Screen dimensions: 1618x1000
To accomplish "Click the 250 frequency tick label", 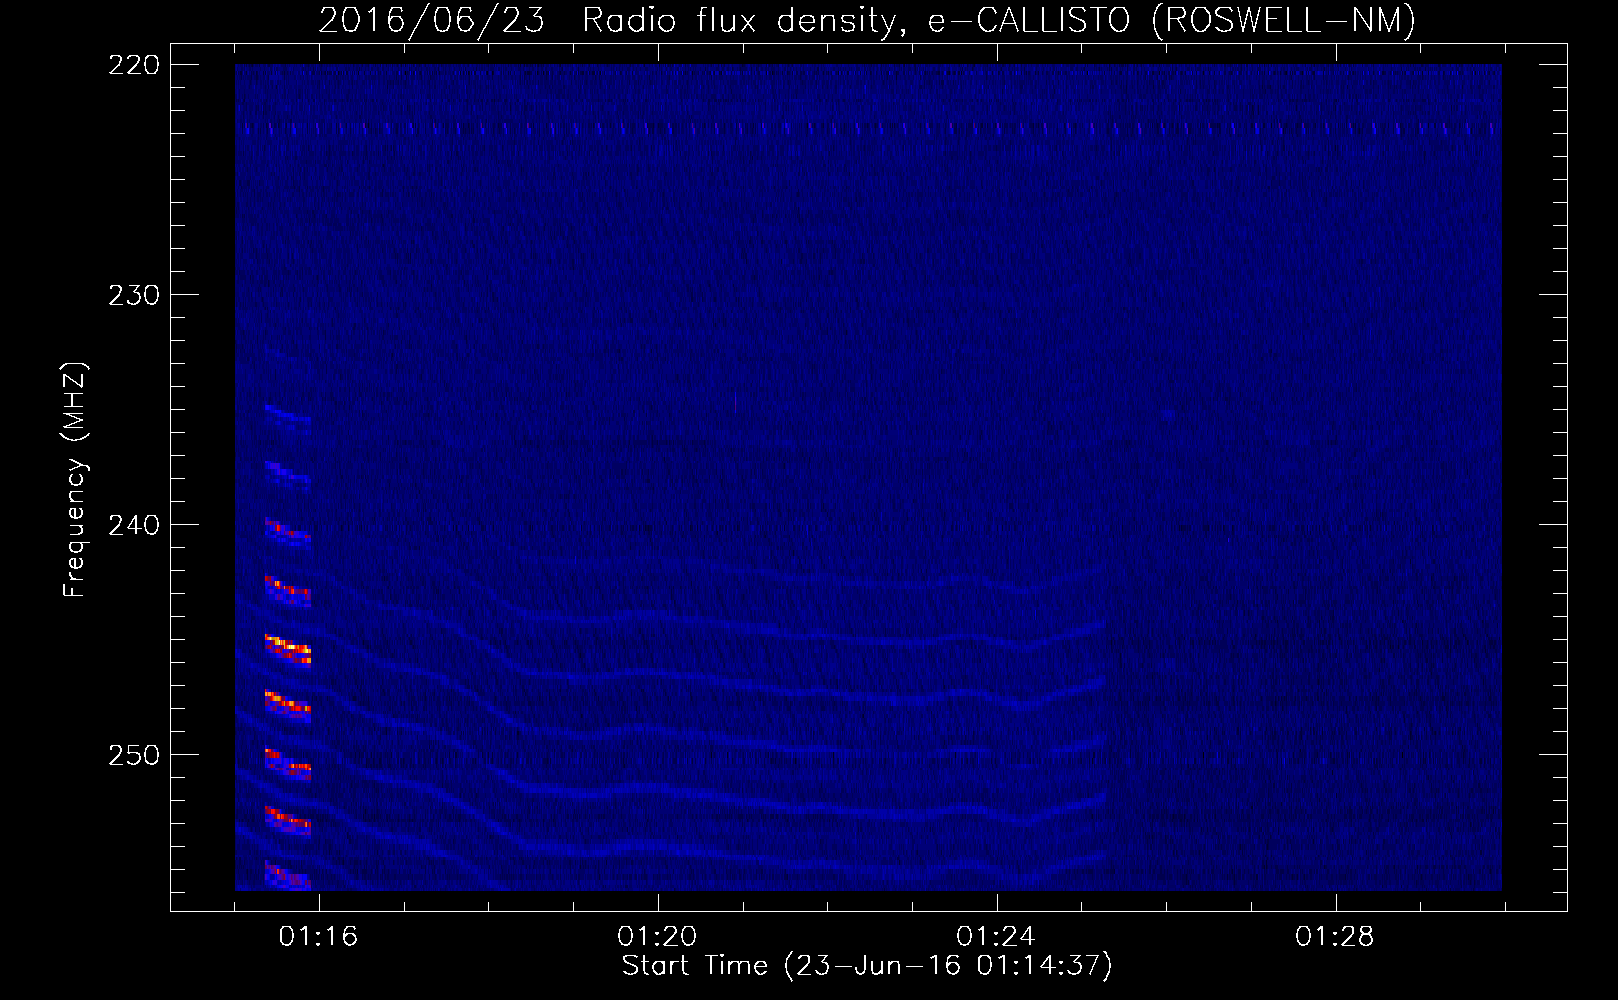I will 134,755.
